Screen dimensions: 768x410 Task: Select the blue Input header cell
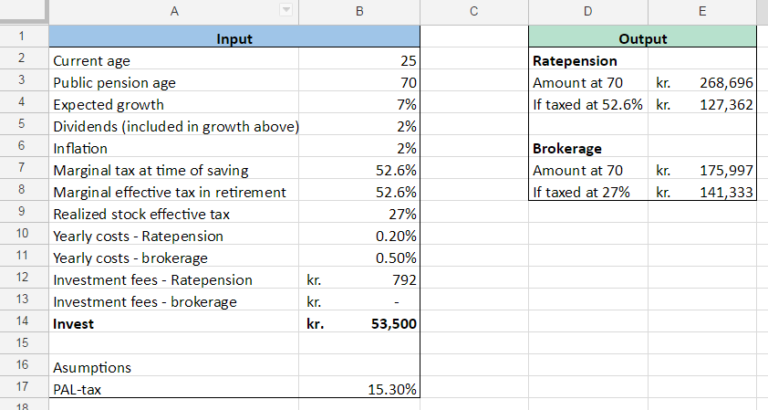tap(234, 39)
